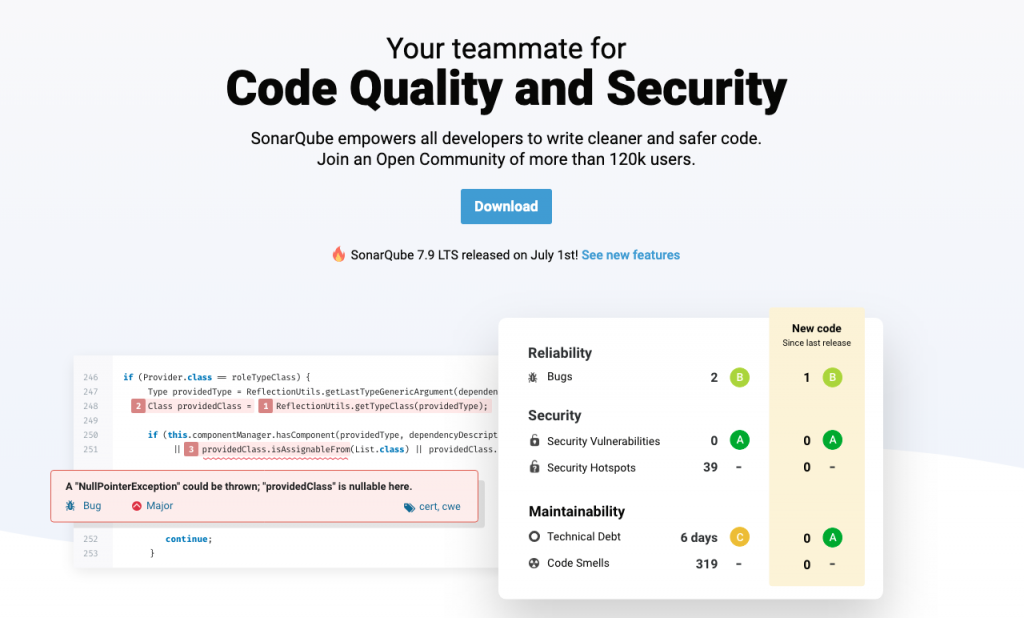Click the blue Download button

click(x=506, y=206)
